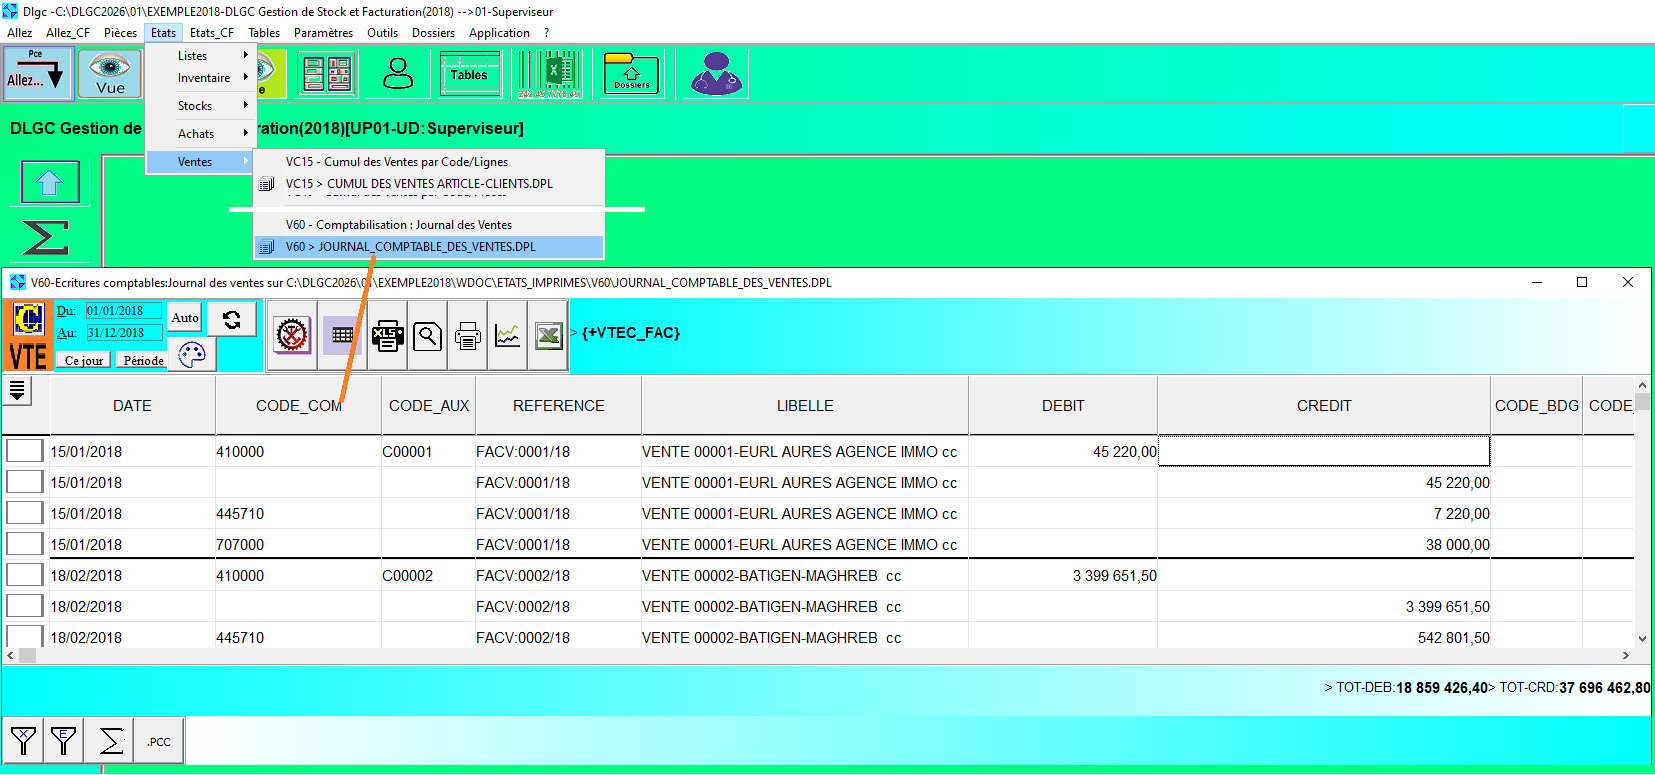
Task: Click the gear settings tool icon
Action: coord(292,336)
